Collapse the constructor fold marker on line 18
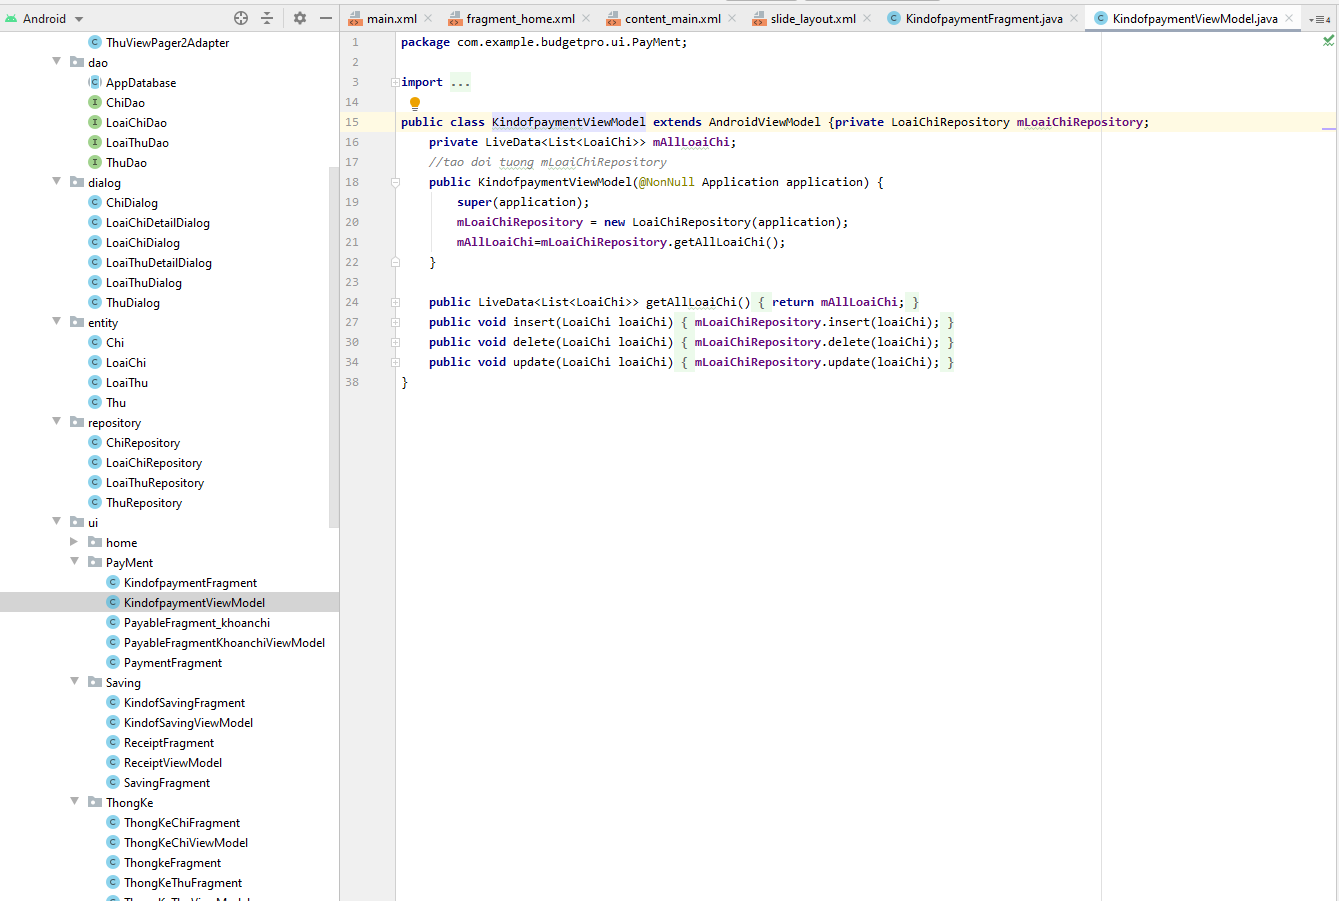1339x901 pixels. pyautogui.click(x=395, y=182)
